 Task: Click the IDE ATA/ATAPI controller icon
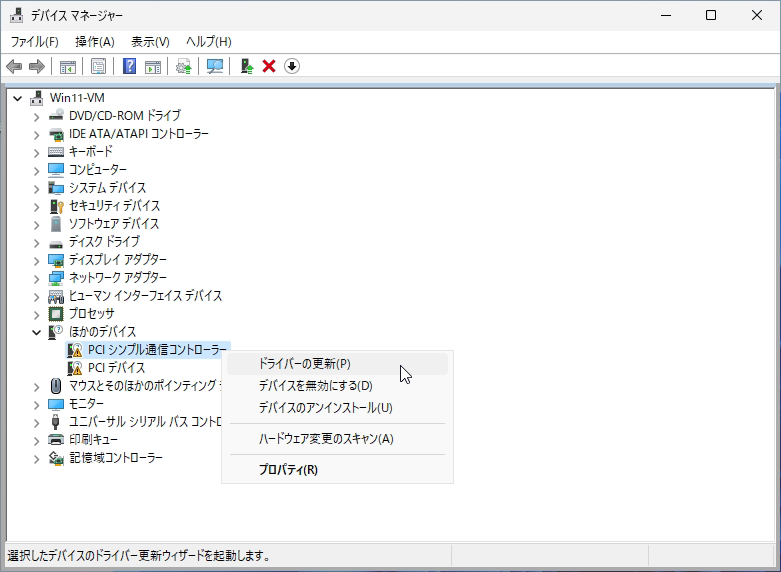click(x=56, y=134)
